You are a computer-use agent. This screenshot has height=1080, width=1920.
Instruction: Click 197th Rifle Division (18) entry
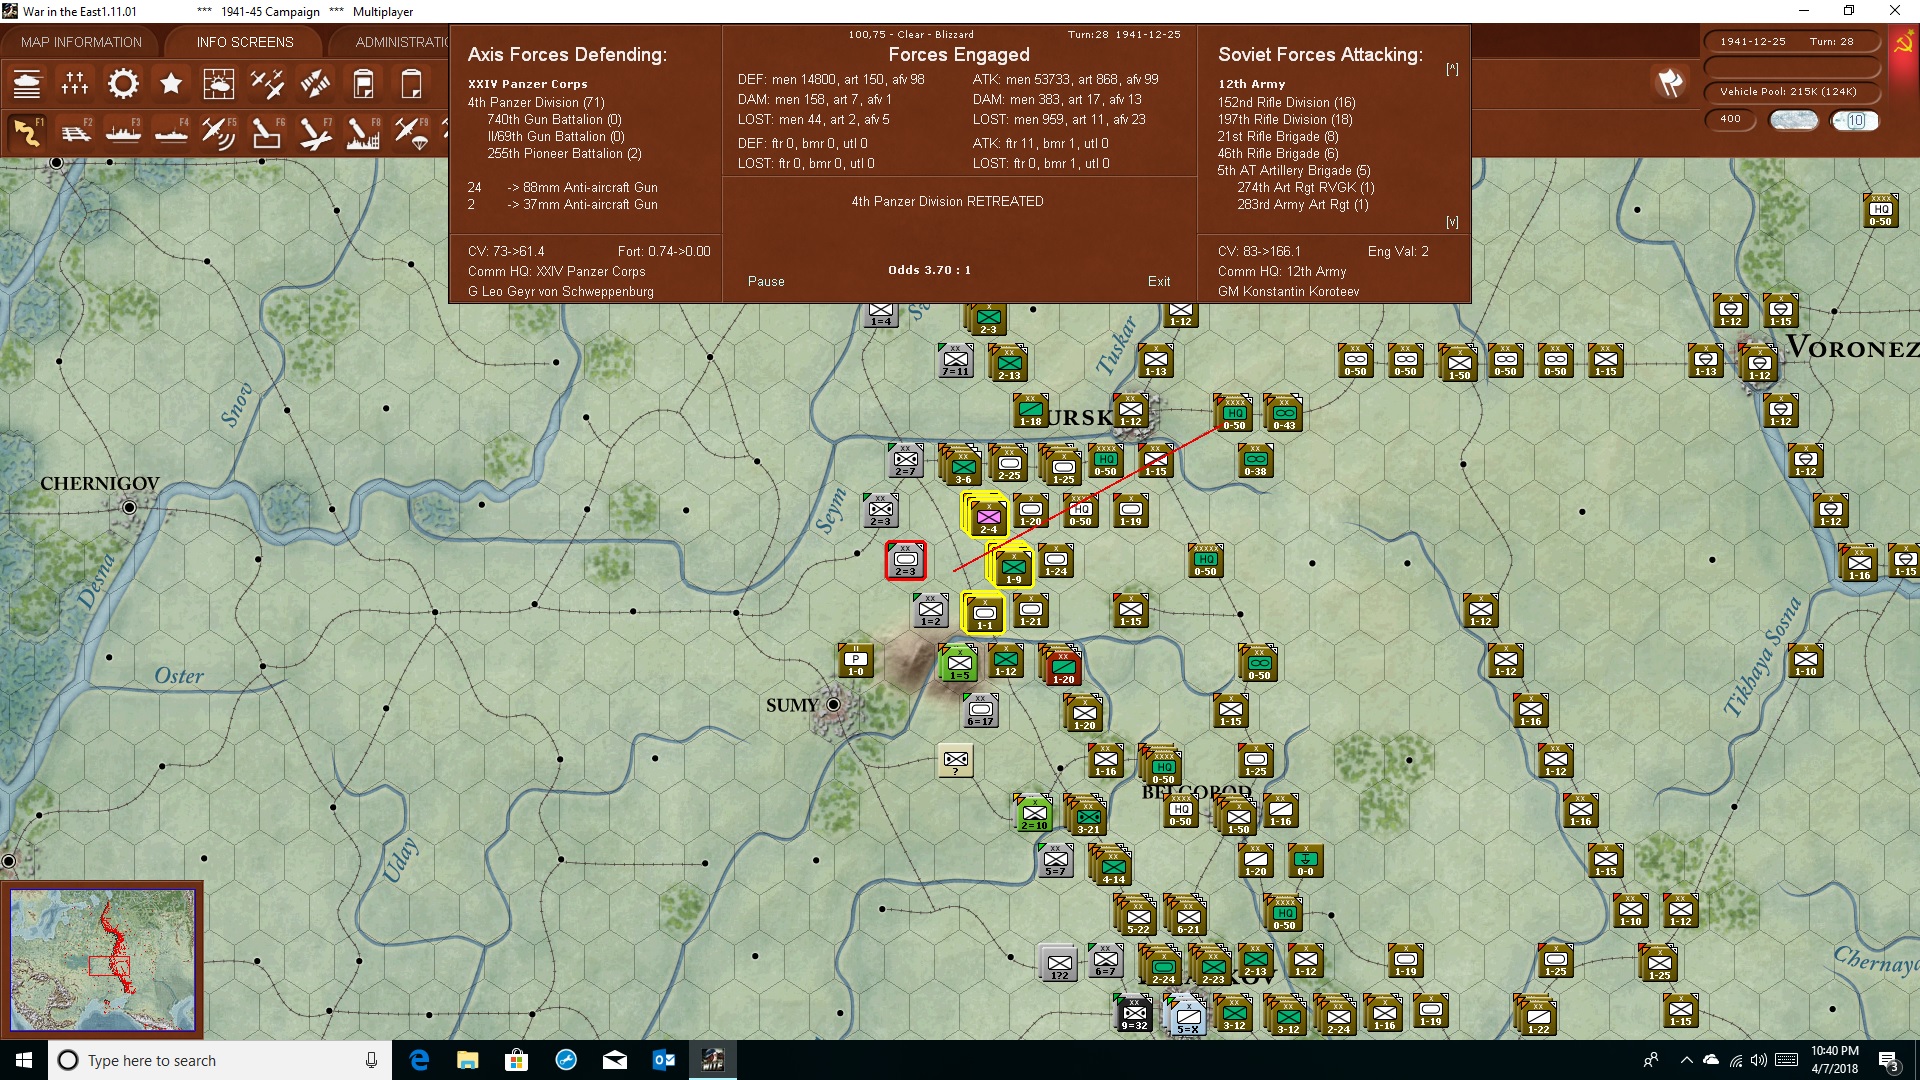tap(1285, 119)
